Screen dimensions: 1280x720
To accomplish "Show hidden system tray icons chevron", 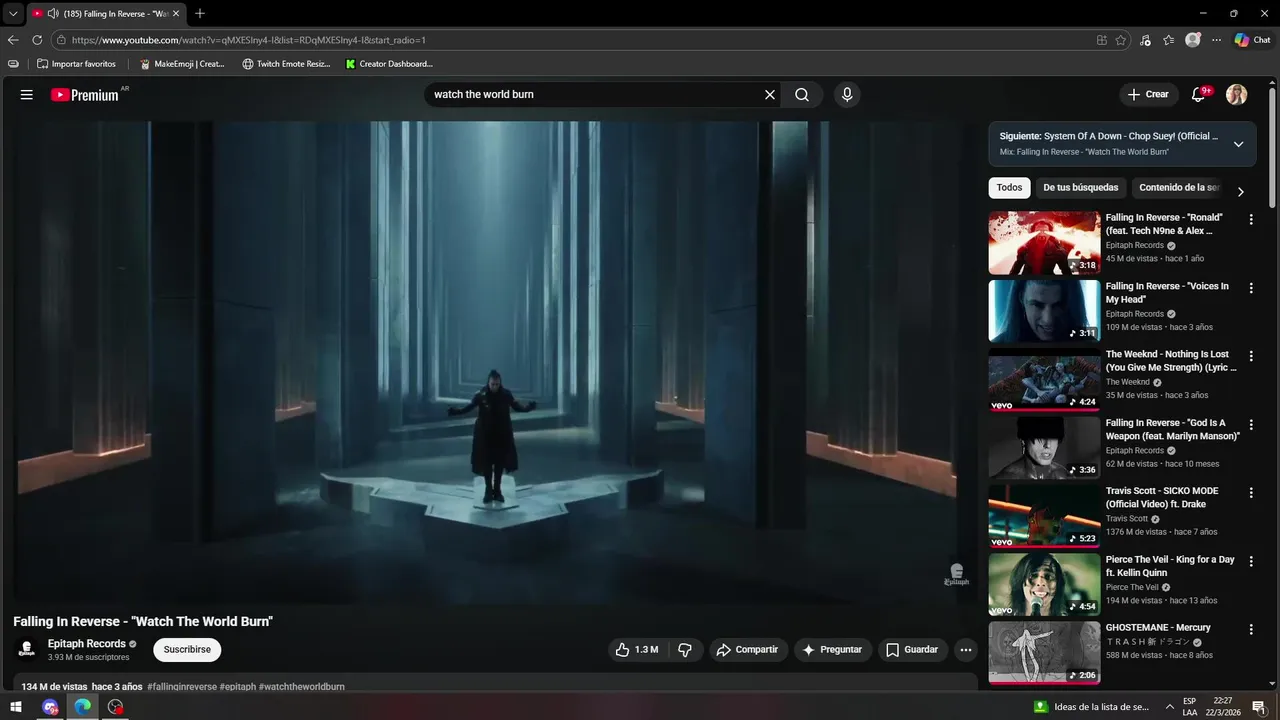I will click(x=1169, y=707).
